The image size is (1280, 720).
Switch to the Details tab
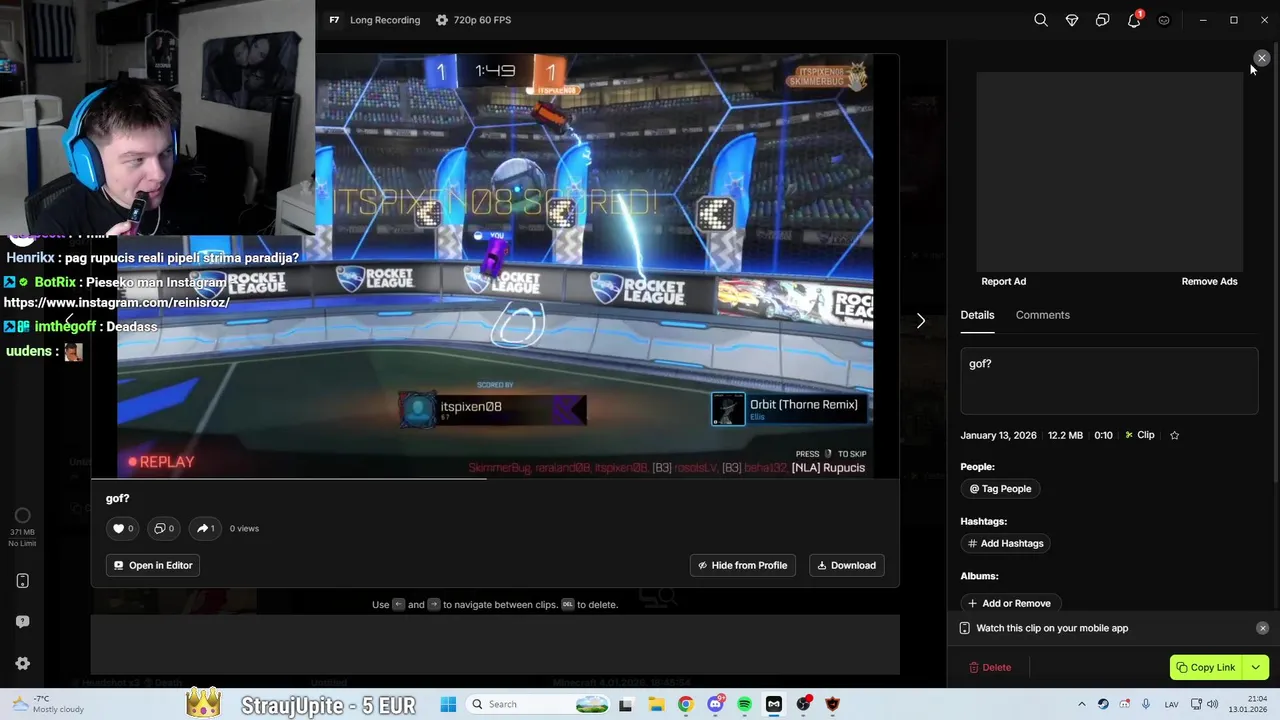(978, 315)
